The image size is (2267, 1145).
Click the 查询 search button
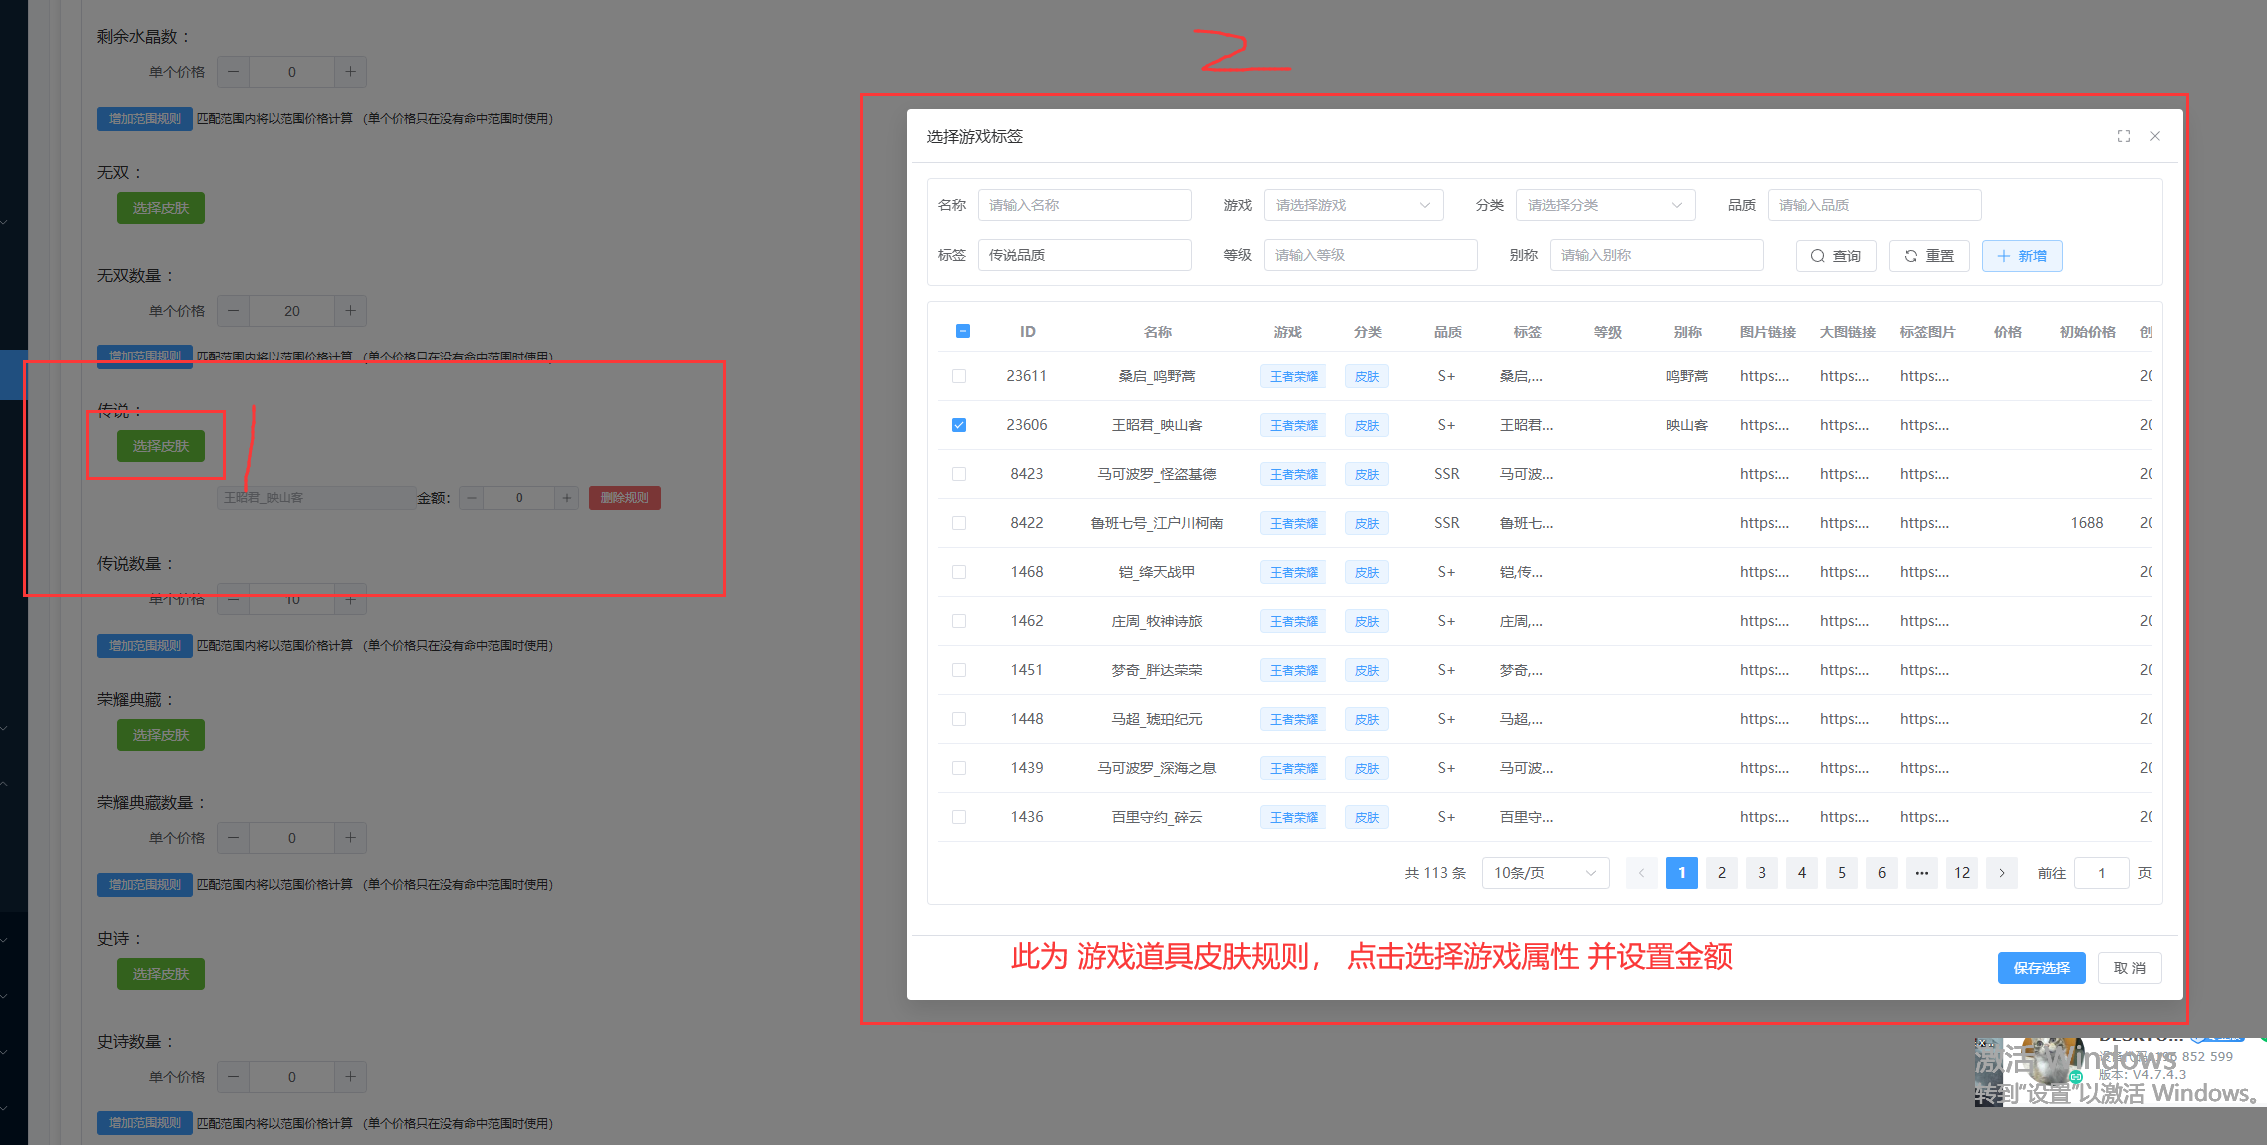(x=1836, y=256)
